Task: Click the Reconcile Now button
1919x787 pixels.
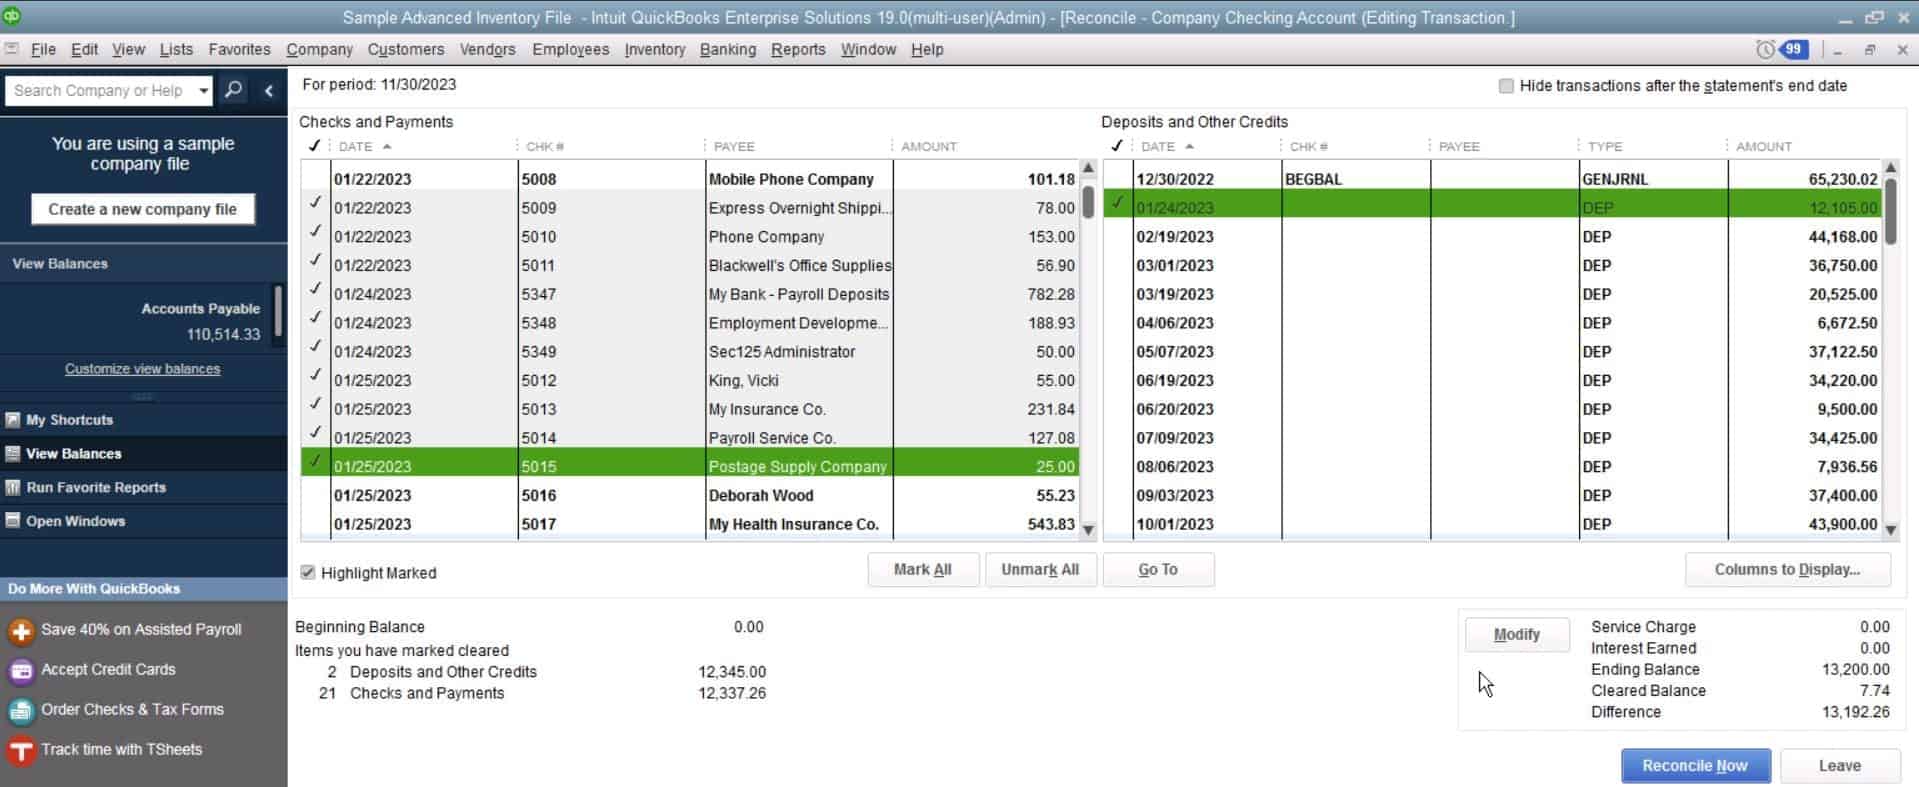Action: [1695, 766]
